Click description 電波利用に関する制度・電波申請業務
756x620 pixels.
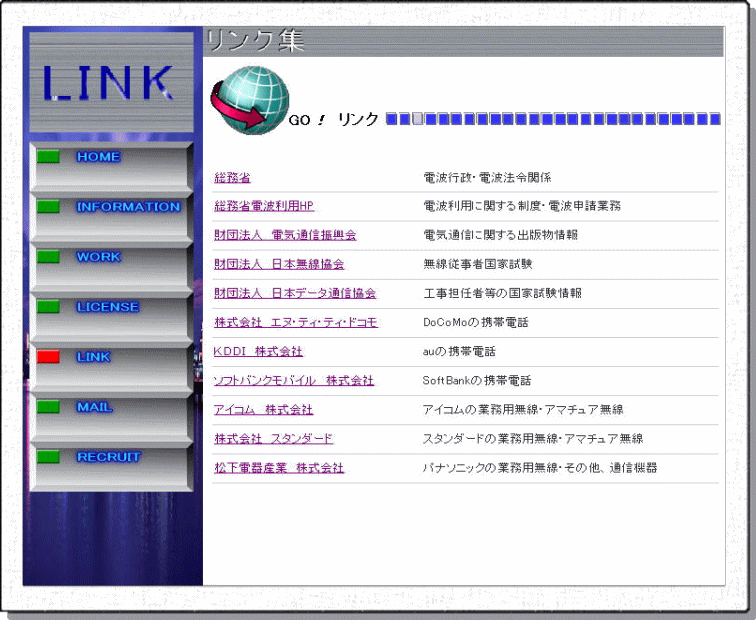(x=522, y=206)
